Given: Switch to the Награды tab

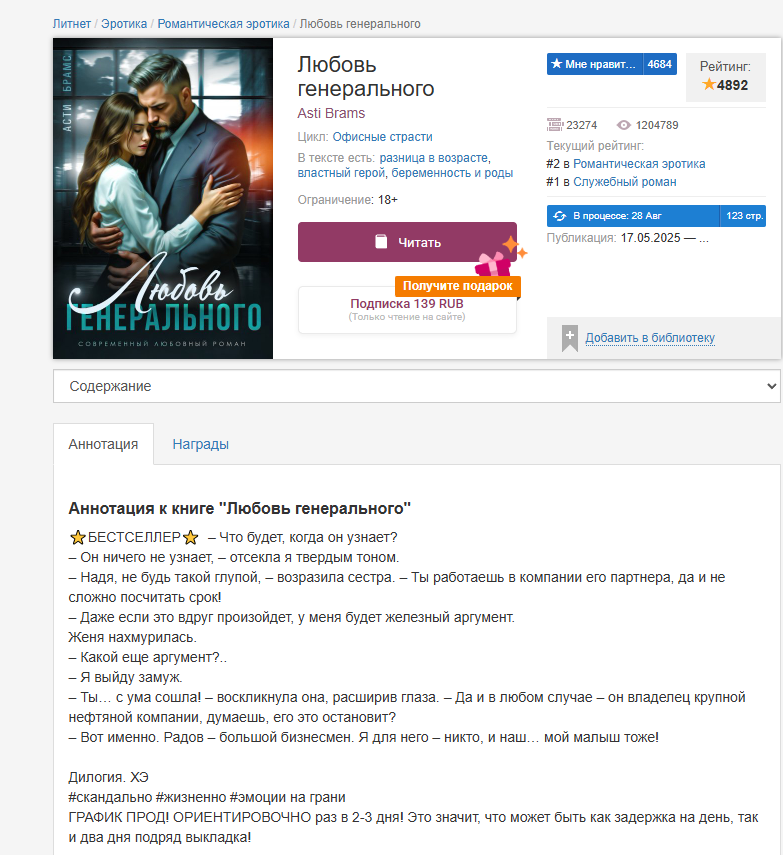Looking at the screenshot, I should [x=201, y=444].
